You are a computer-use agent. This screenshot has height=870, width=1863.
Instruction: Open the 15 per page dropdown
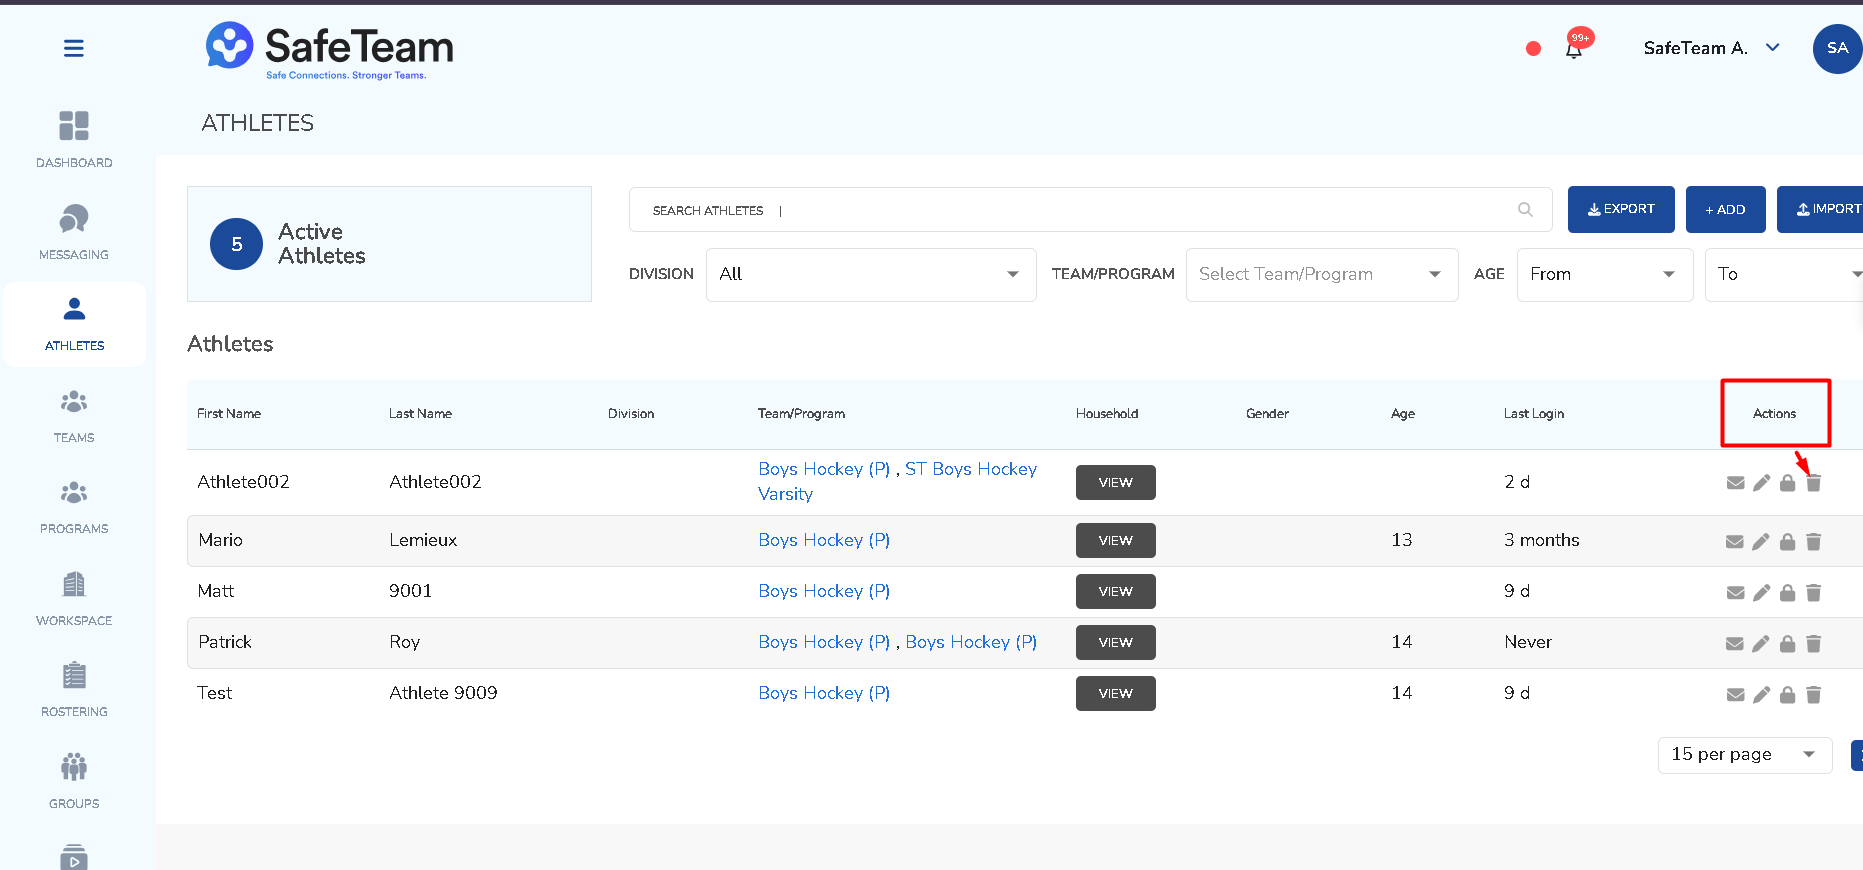[x=1744, y=754]
